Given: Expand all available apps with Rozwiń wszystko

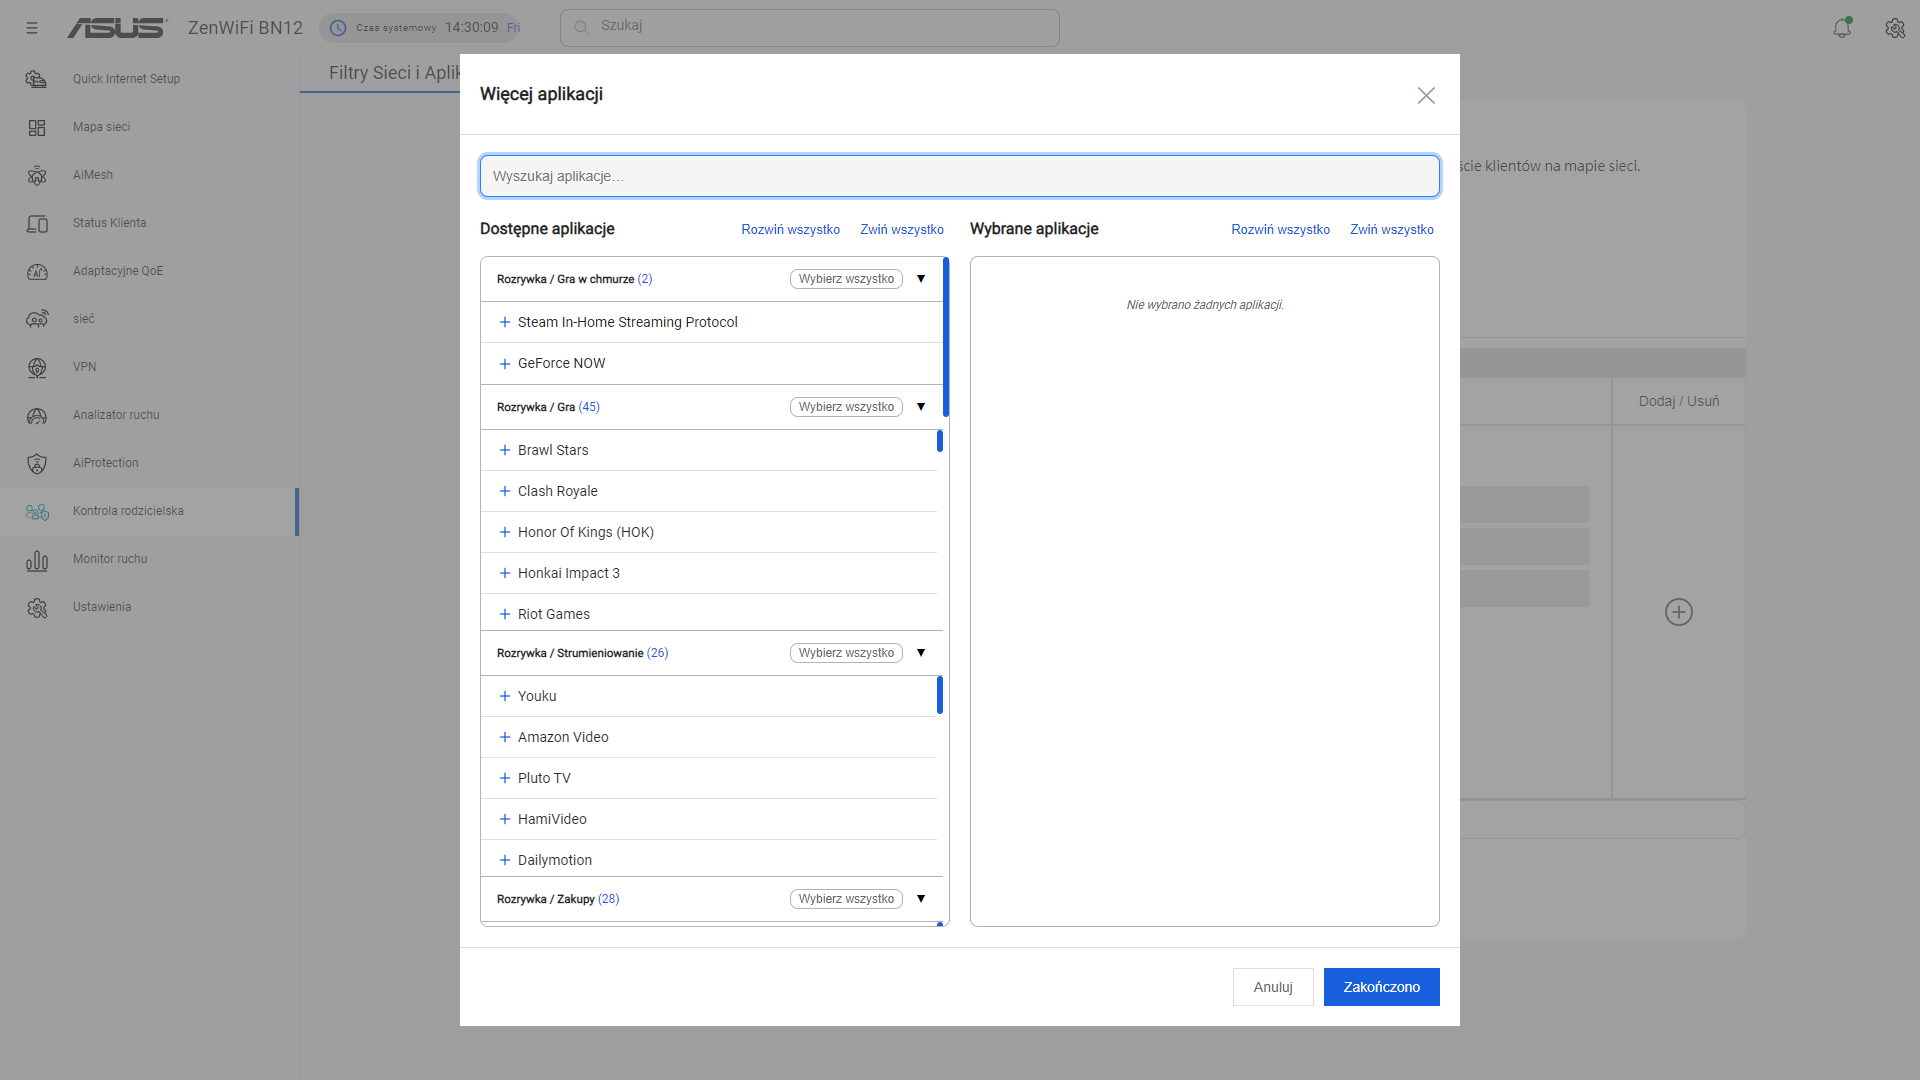Looking at the screenshot, I should 790,229.
